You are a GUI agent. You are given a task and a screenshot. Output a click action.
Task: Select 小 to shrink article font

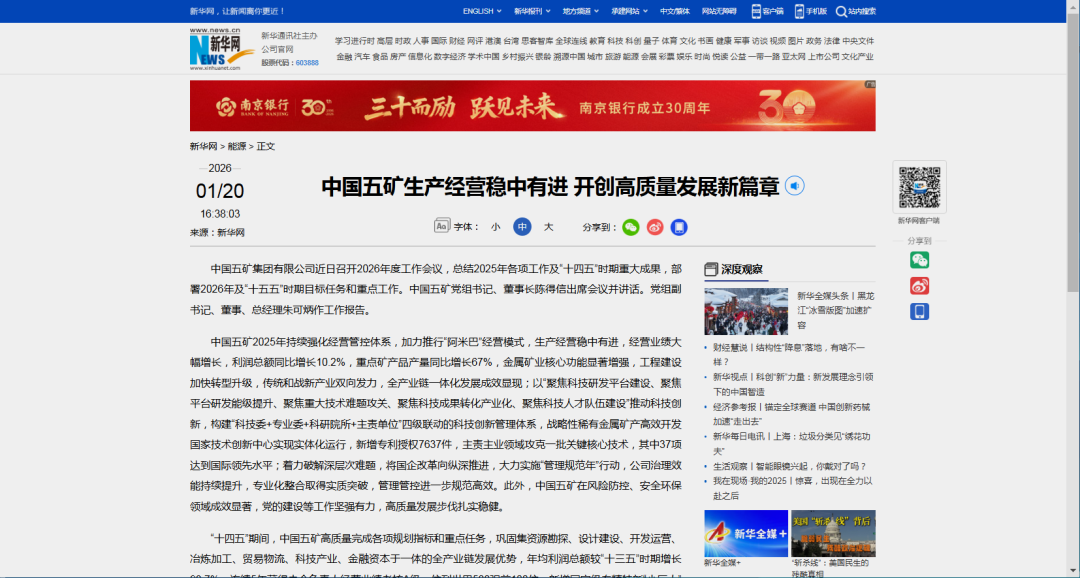(494, 227)
